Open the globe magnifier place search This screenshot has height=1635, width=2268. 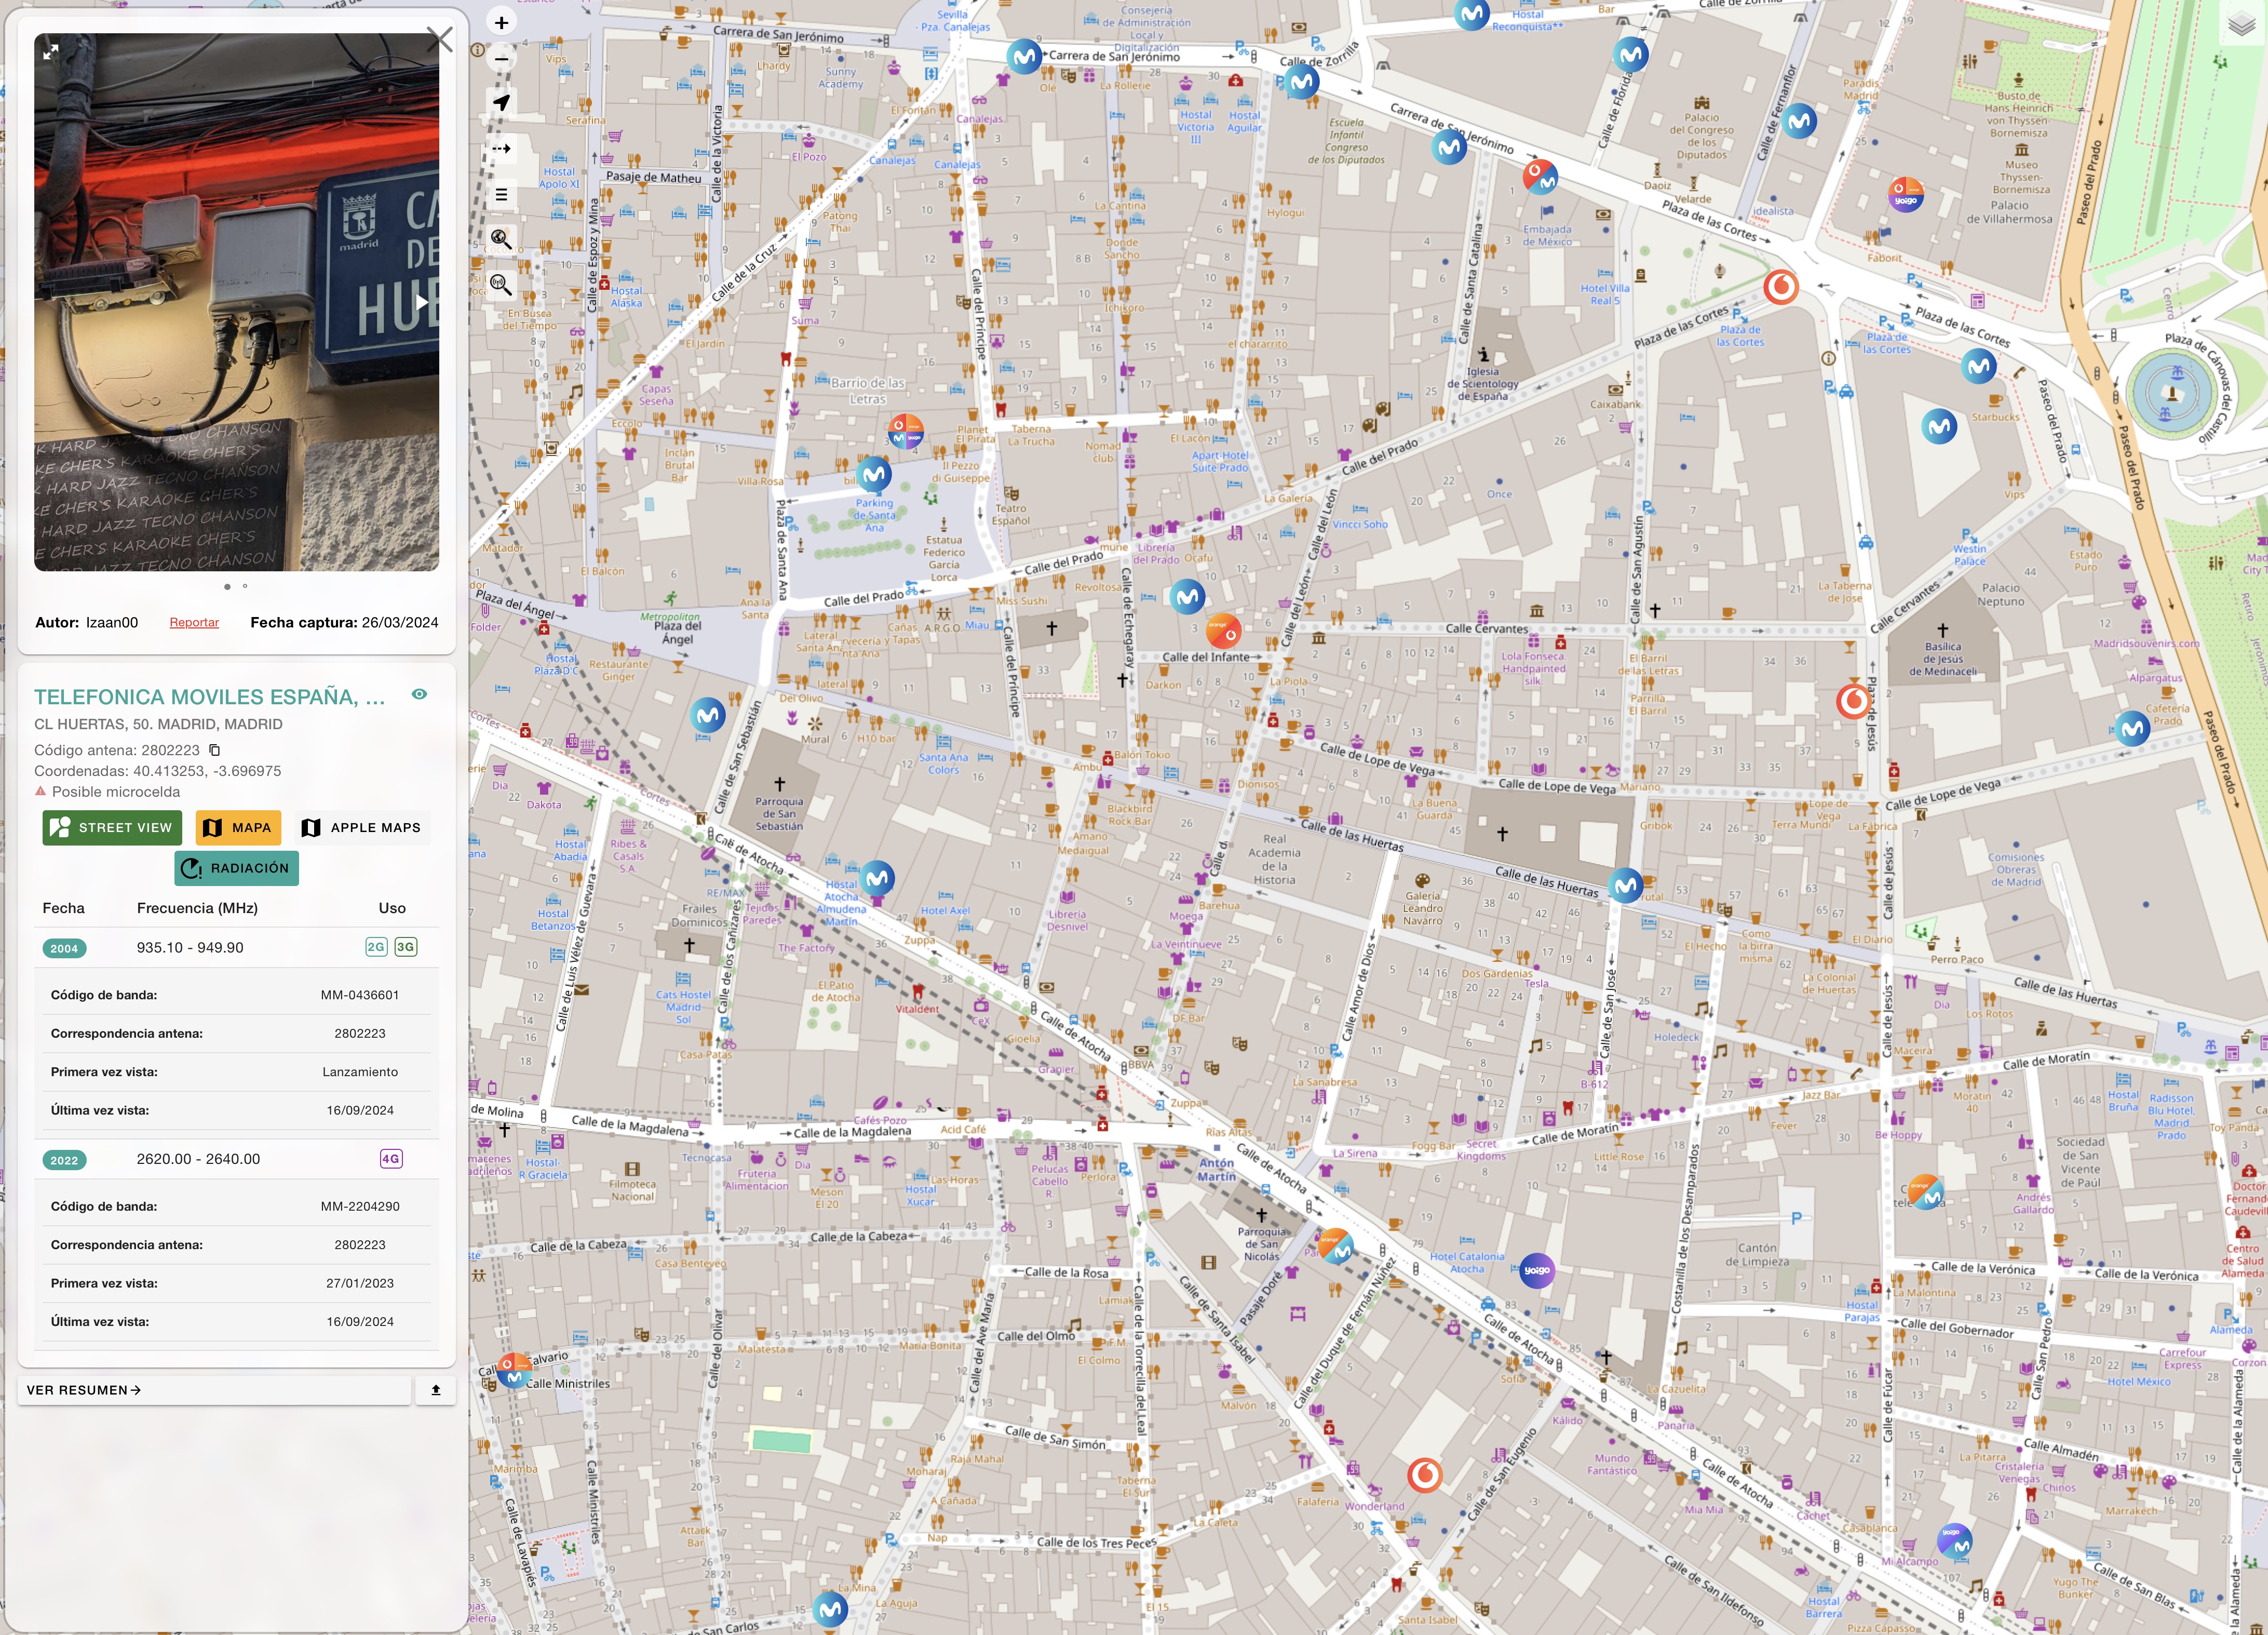pos(501,239)
